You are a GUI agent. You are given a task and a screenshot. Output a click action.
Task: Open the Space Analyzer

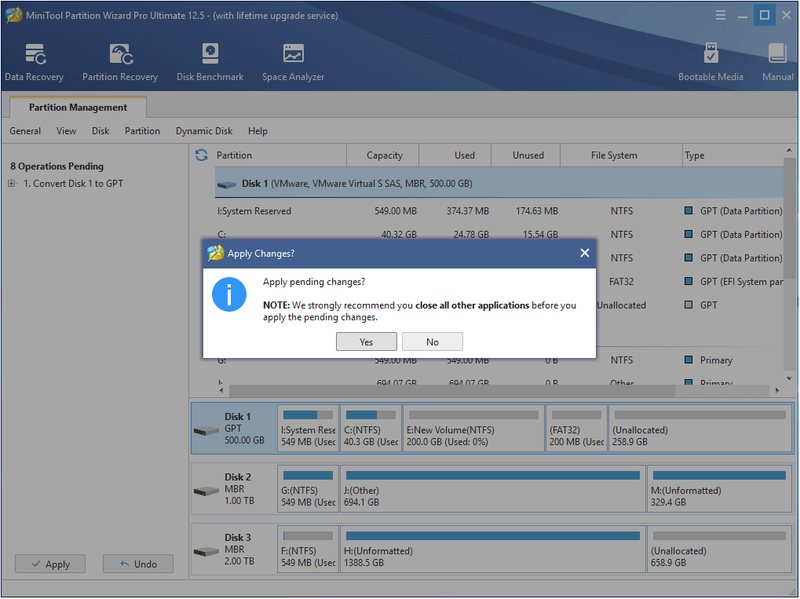293,62
